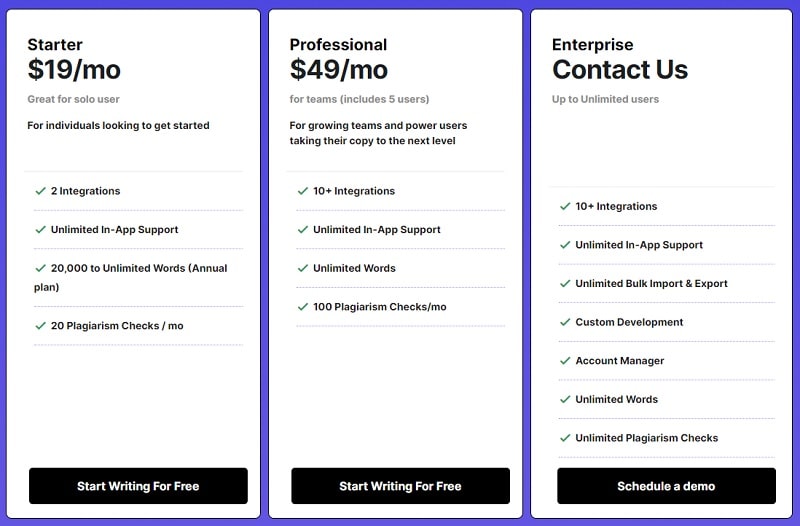Image resolution: width=800 pixels, height=526 pixels.
Task: Click the Professional plan's Start Writing For Free button
Action: 400,486
